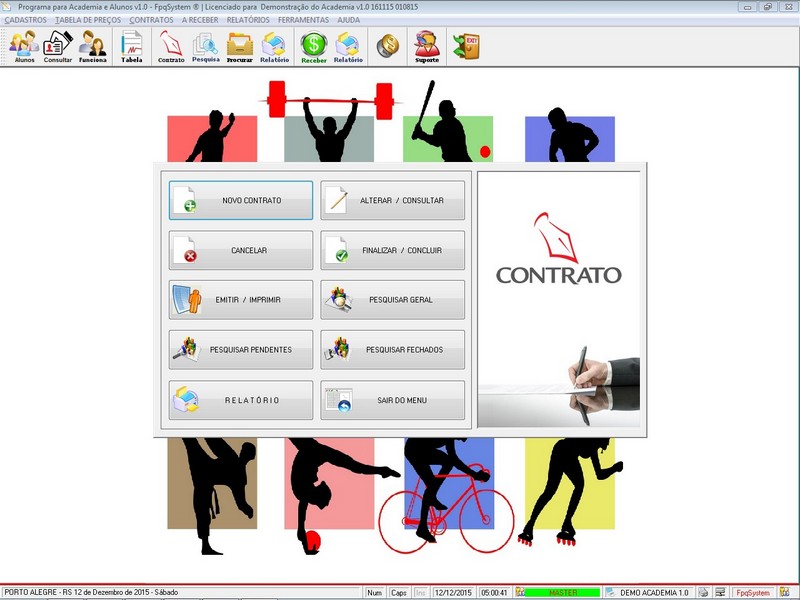The image size is (800, 600).
Task: Open the Tabela price table icon
Action: pyautogui.click(x=132, y=46)
